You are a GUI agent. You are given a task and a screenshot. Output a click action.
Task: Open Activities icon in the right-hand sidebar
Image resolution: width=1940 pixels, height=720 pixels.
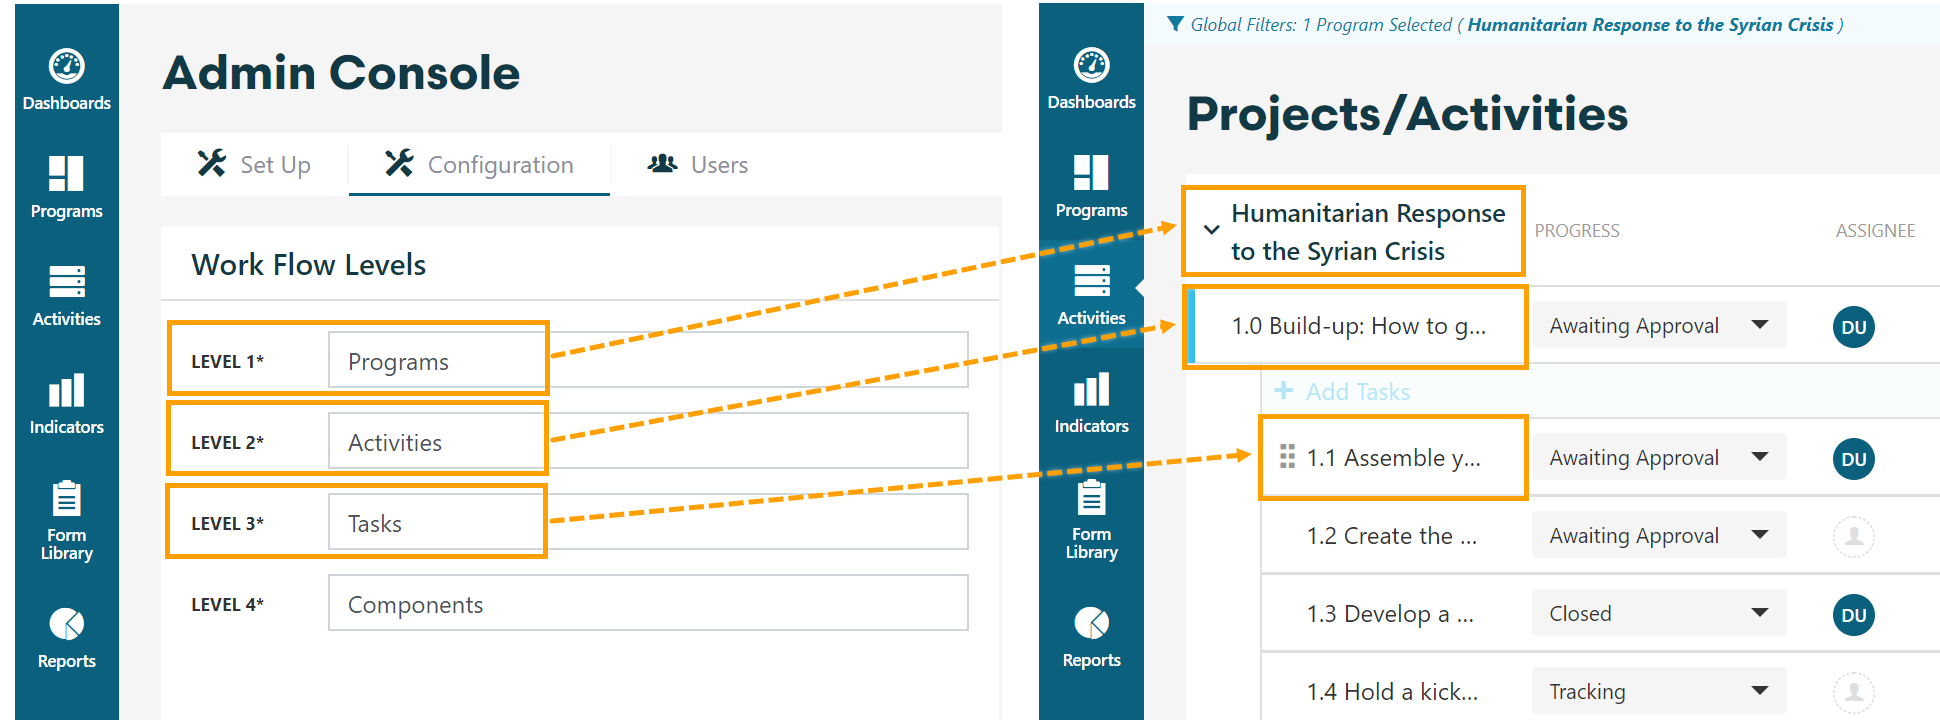(1091, 295)
